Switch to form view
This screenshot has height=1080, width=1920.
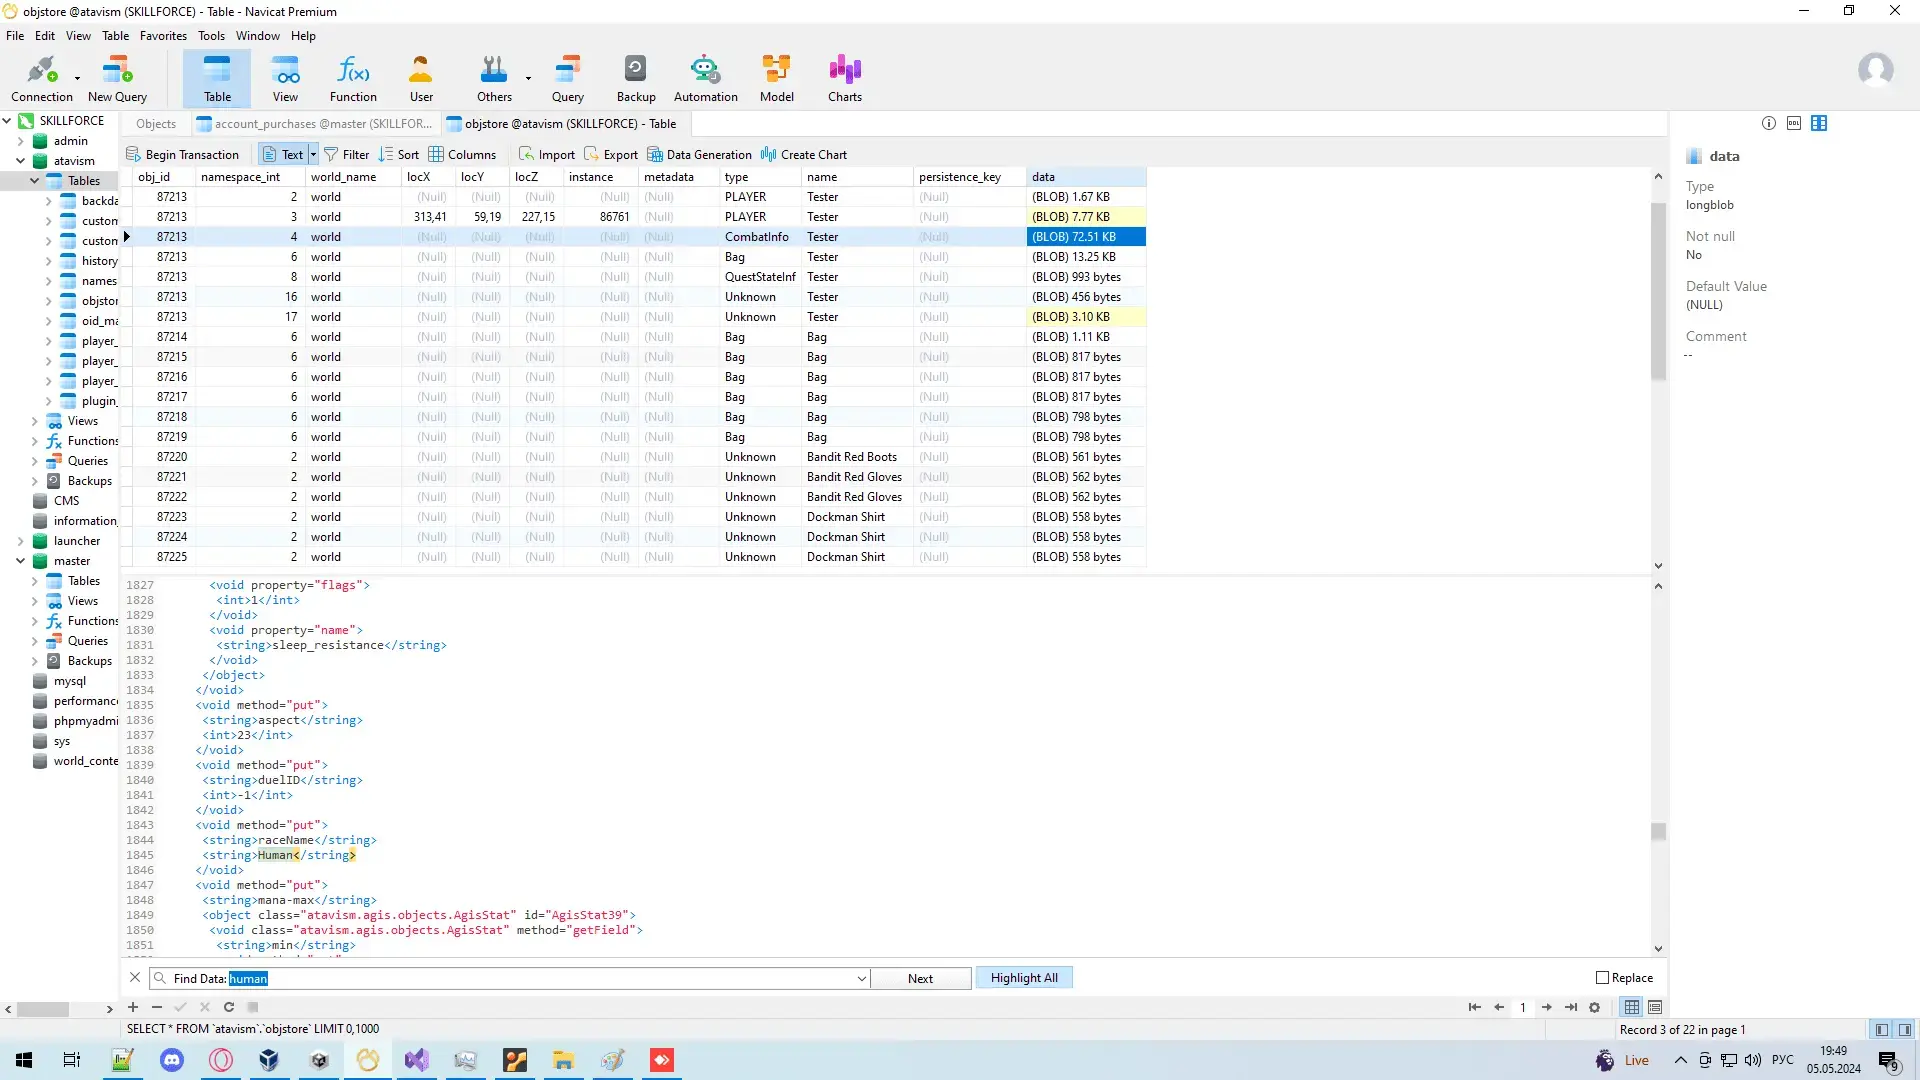1655,1007
